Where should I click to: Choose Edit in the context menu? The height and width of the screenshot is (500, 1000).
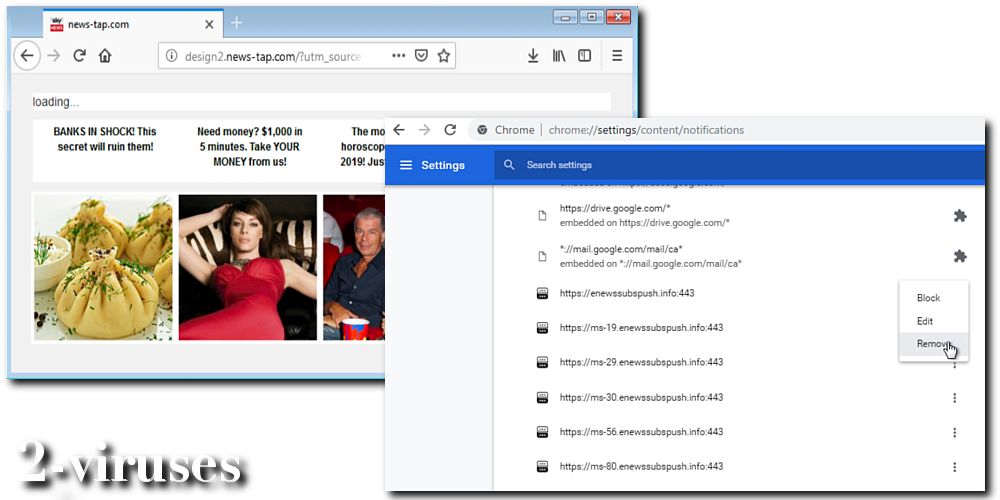[x=934, y=321]
